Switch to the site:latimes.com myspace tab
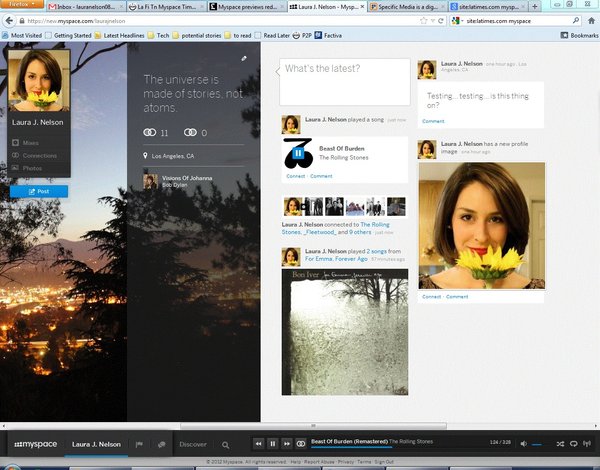This screenshot has width=600, height=470. pyautogui.click(x=488, y=7)
